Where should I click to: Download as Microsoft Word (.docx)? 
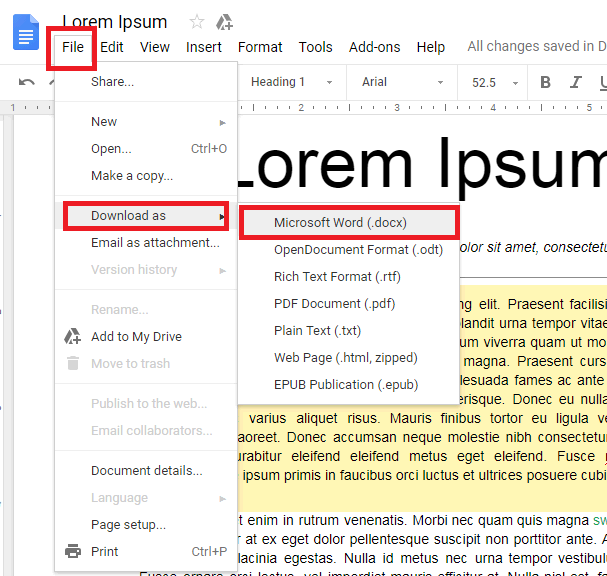point(349,223)
